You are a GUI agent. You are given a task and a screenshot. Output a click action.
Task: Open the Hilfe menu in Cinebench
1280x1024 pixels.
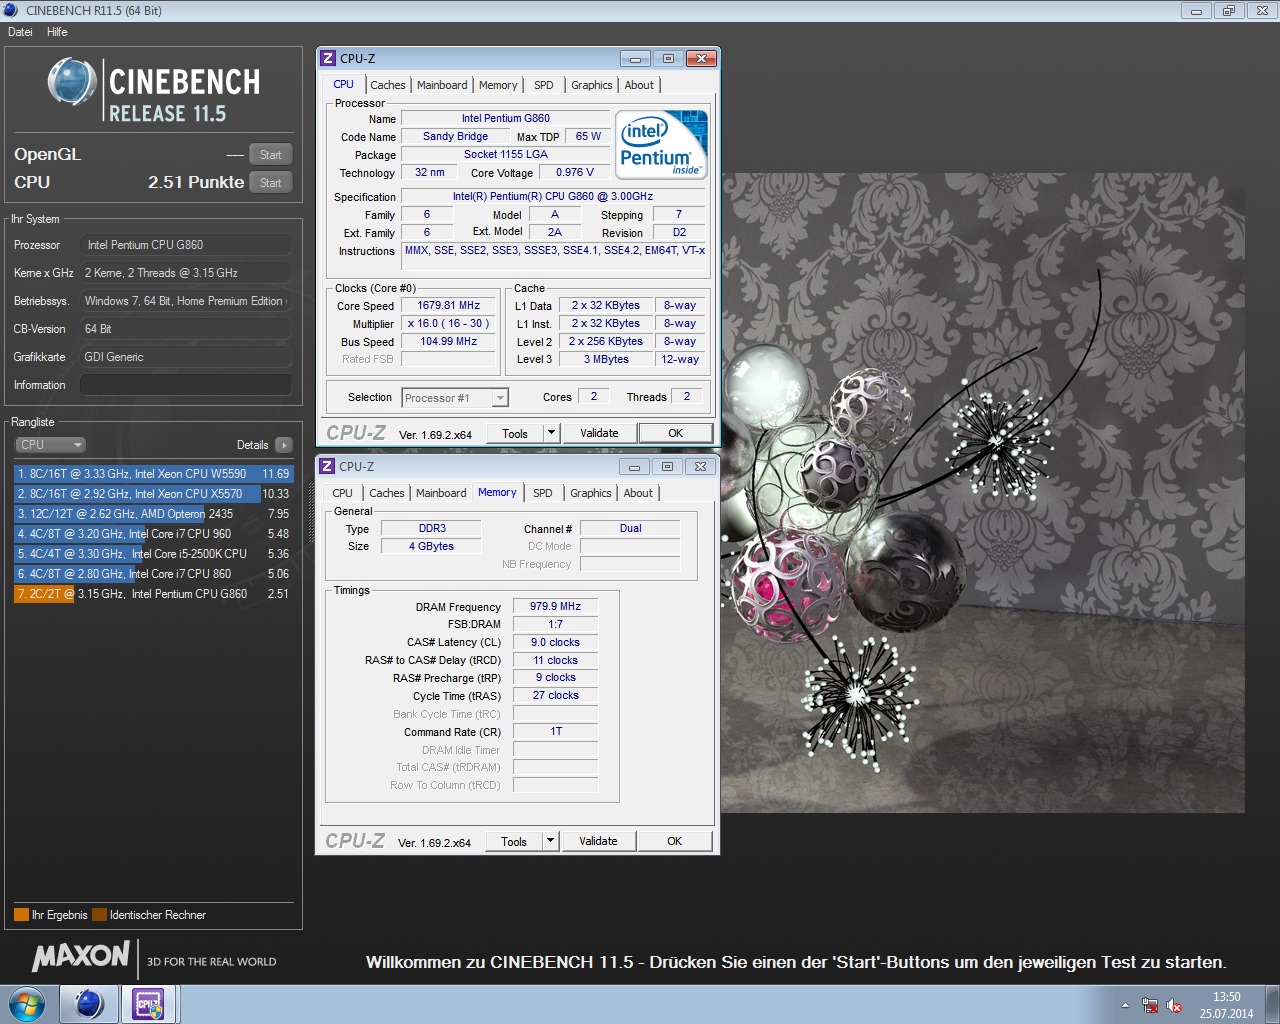[x=57, y=32]
